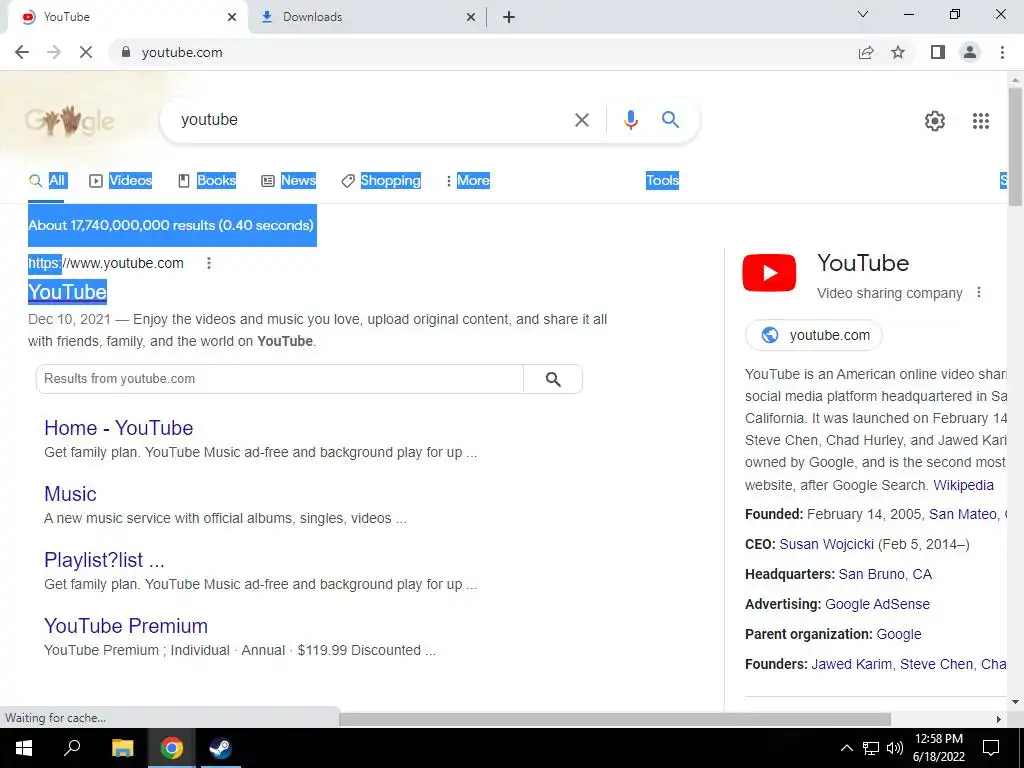The height and width of the screenshot is (768, 1024).
Task: Go back using browser back arrow
Action: coord(22,52)
